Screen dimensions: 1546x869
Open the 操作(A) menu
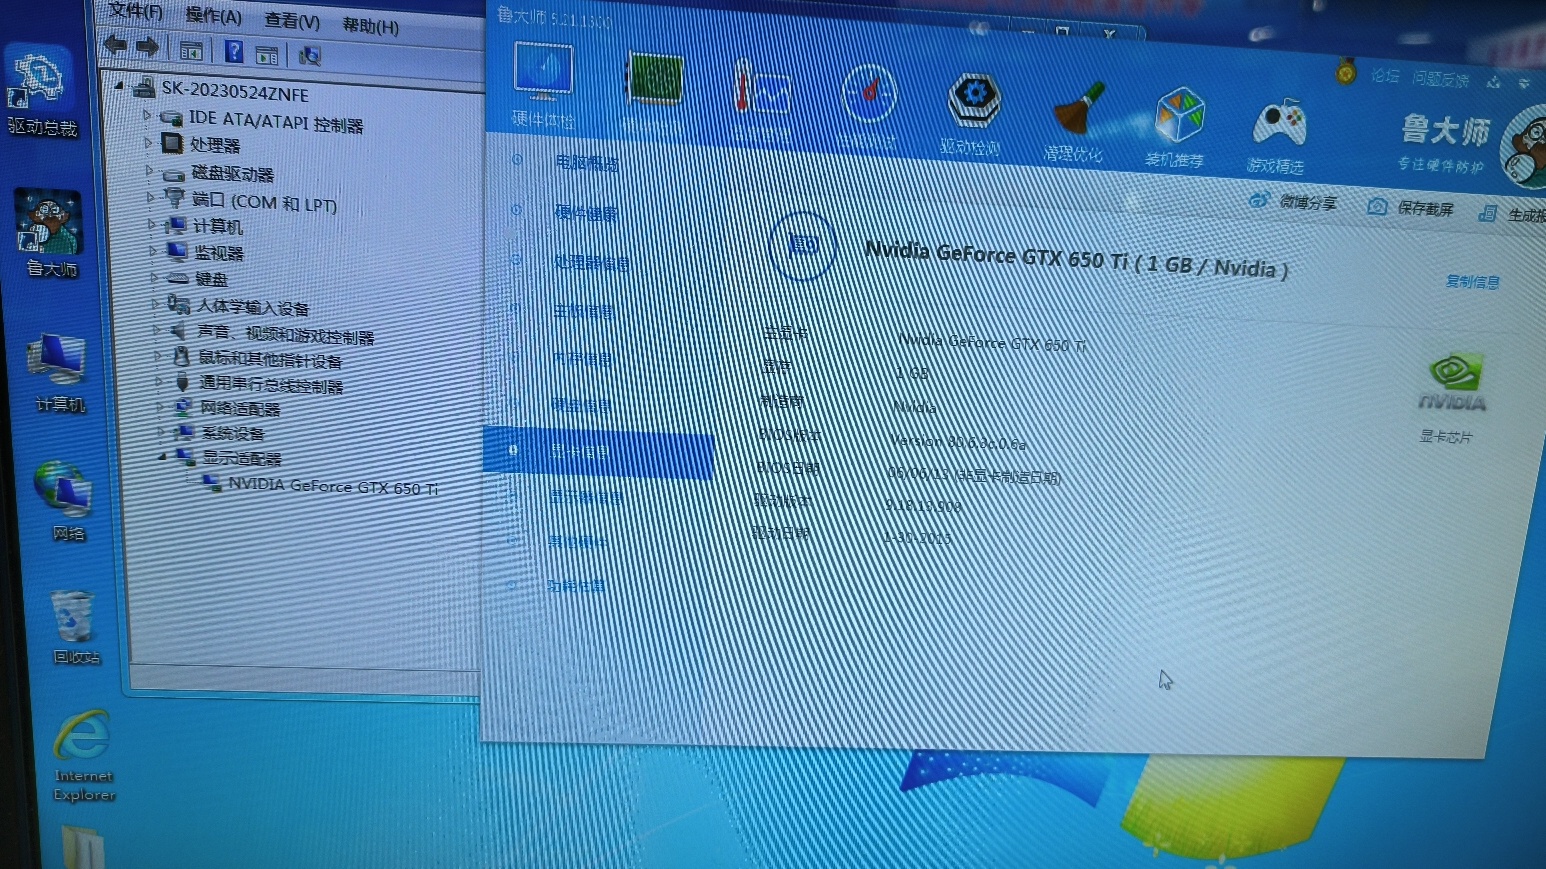click(x=214, y=16)
